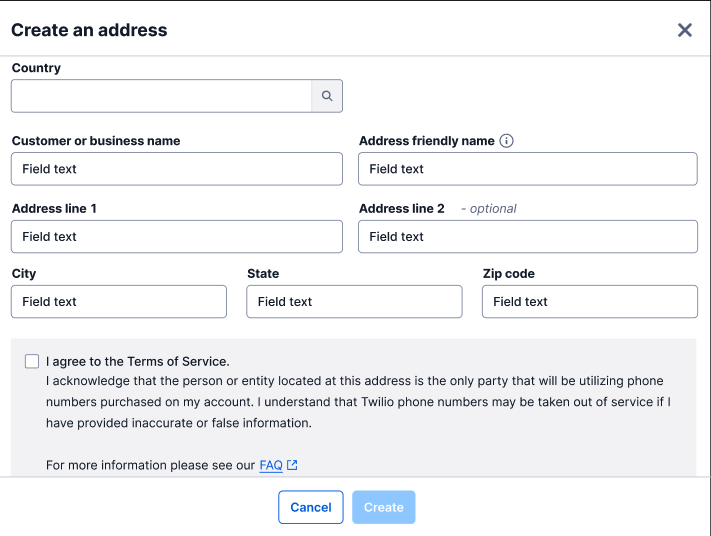
Task: Focus the City text field
Action: pyautogui.click(x=119, y=302)
